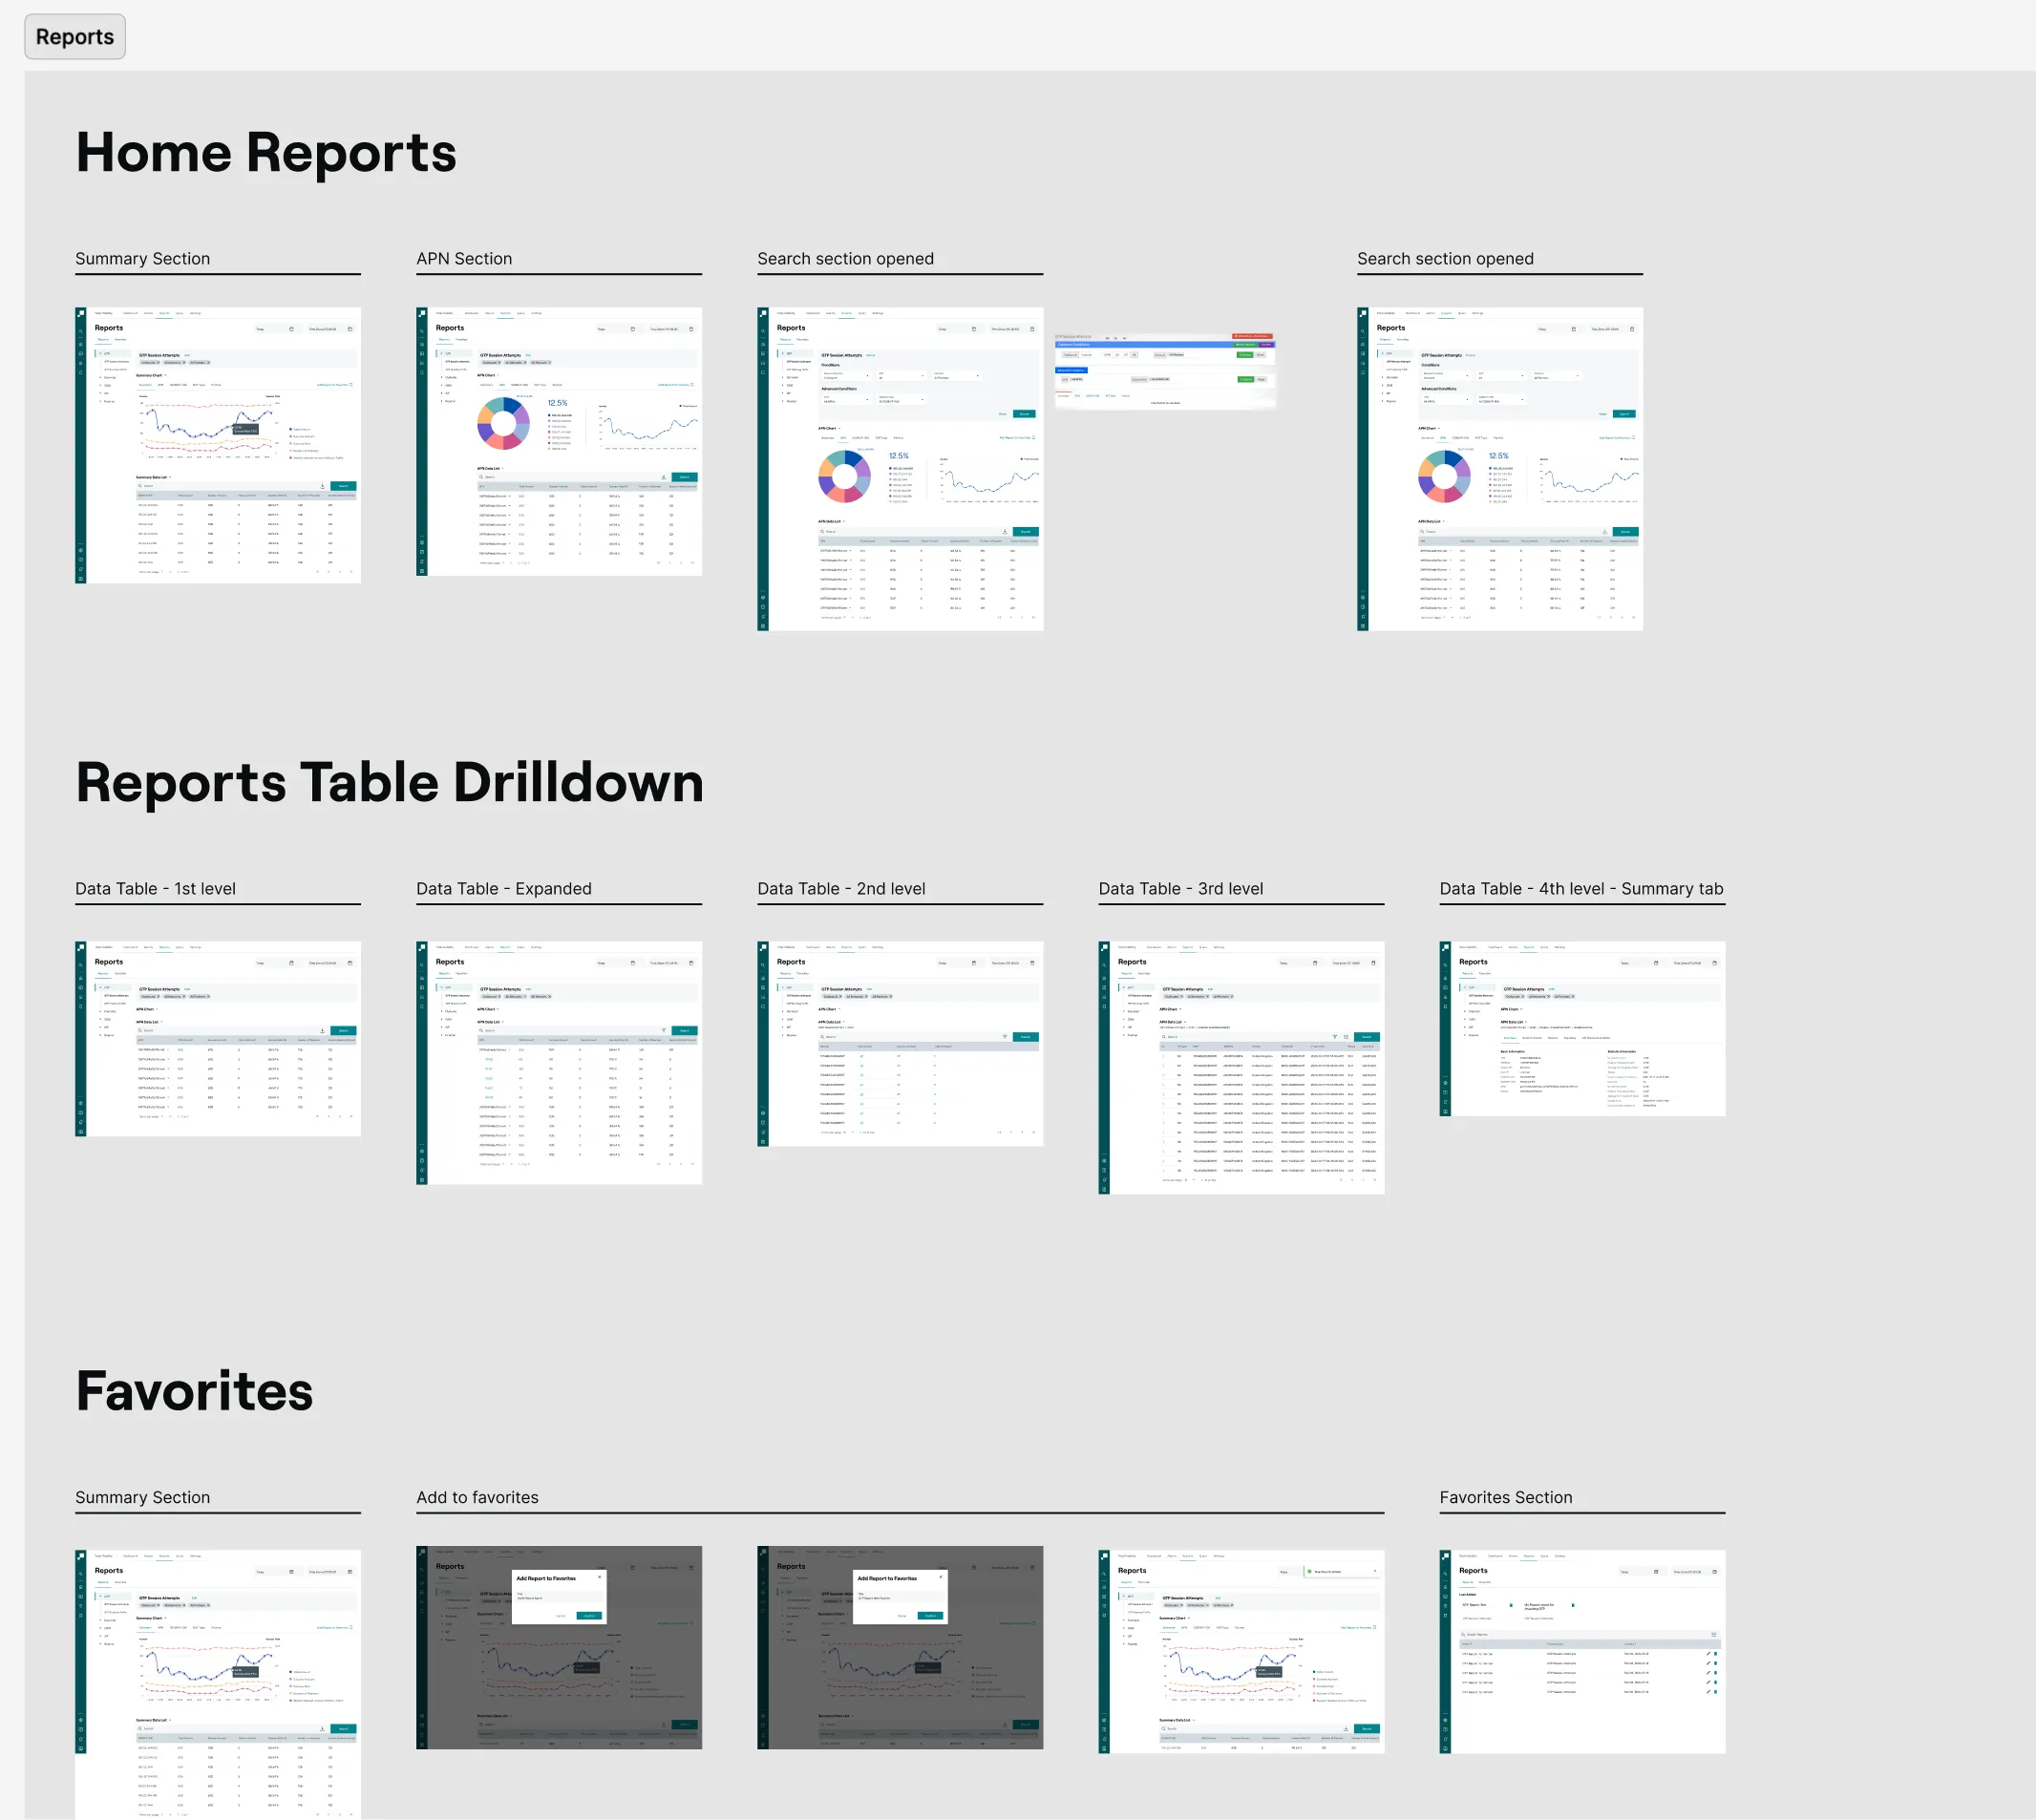Click the Add to favorites label

[x=477, y=1497]
